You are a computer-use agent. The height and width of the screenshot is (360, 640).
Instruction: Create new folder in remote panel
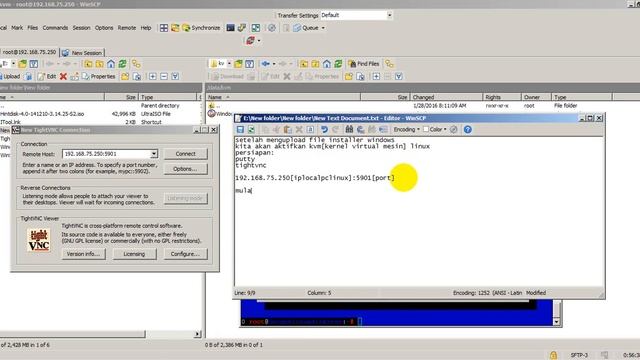(349, 76)
